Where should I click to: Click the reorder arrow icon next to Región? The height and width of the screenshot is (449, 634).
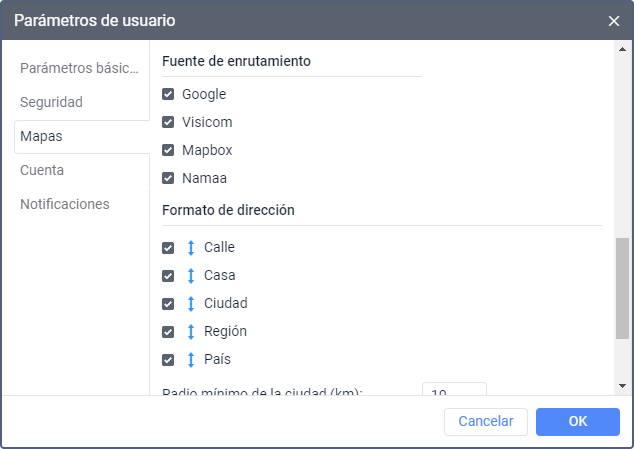[x=191, y=331]
